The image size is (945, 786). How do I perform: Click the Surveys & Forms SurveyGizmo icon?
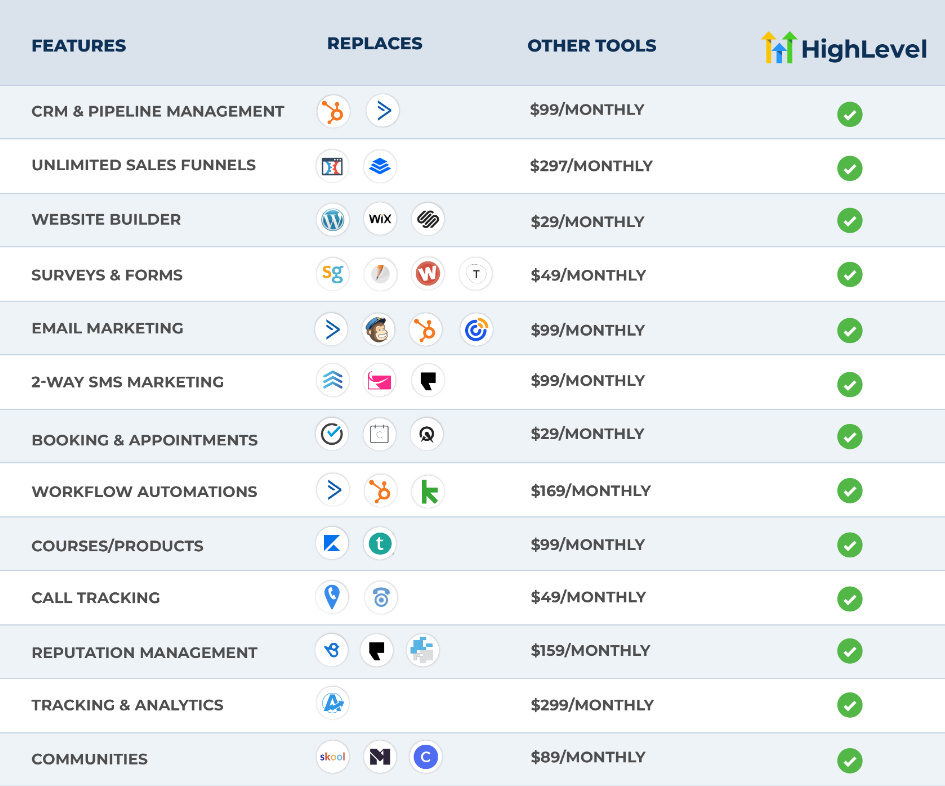(x=332, y=273)
